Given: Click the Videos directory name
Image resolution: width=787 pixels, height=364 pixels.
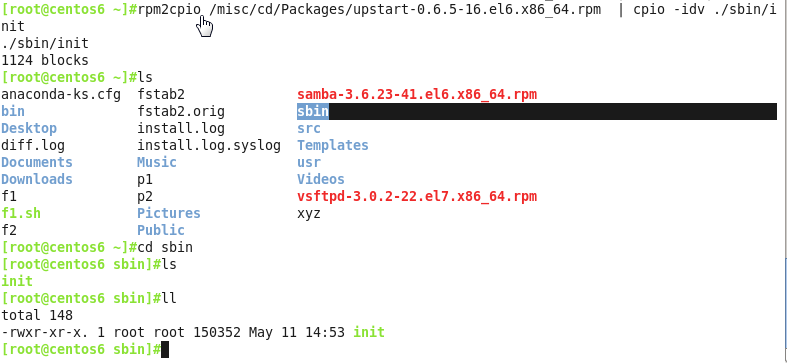Looking at the screenshot, I should coord(320,179).
